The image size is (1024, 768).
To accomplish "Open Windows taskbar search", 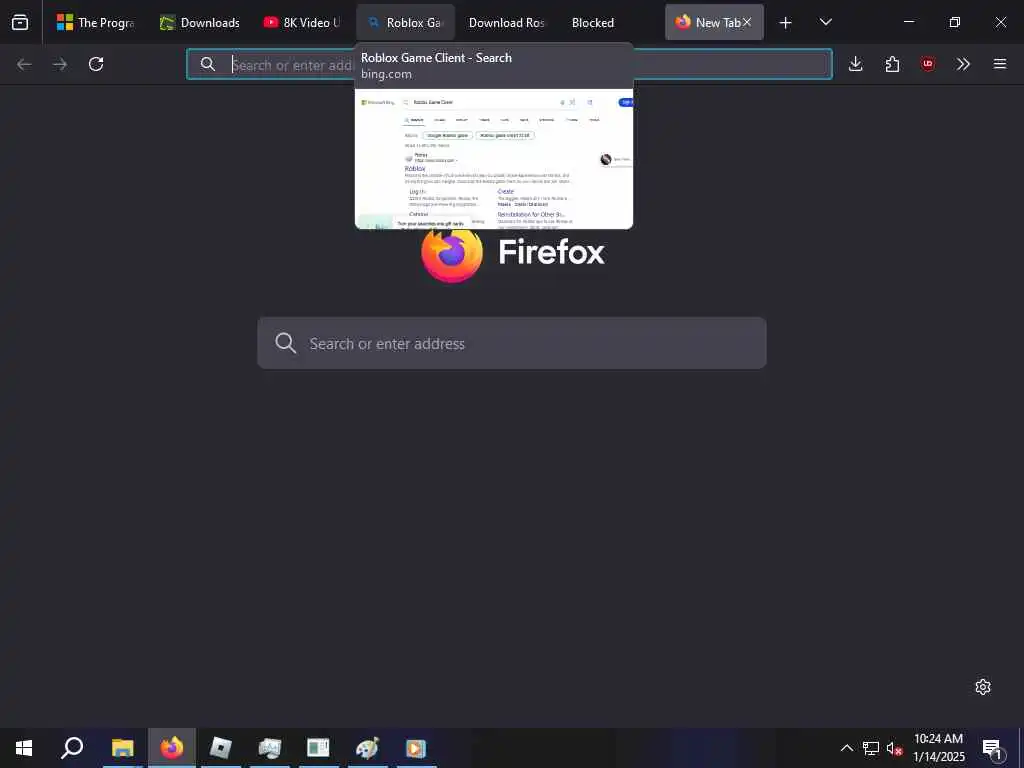I will click(x=72, y=748).
